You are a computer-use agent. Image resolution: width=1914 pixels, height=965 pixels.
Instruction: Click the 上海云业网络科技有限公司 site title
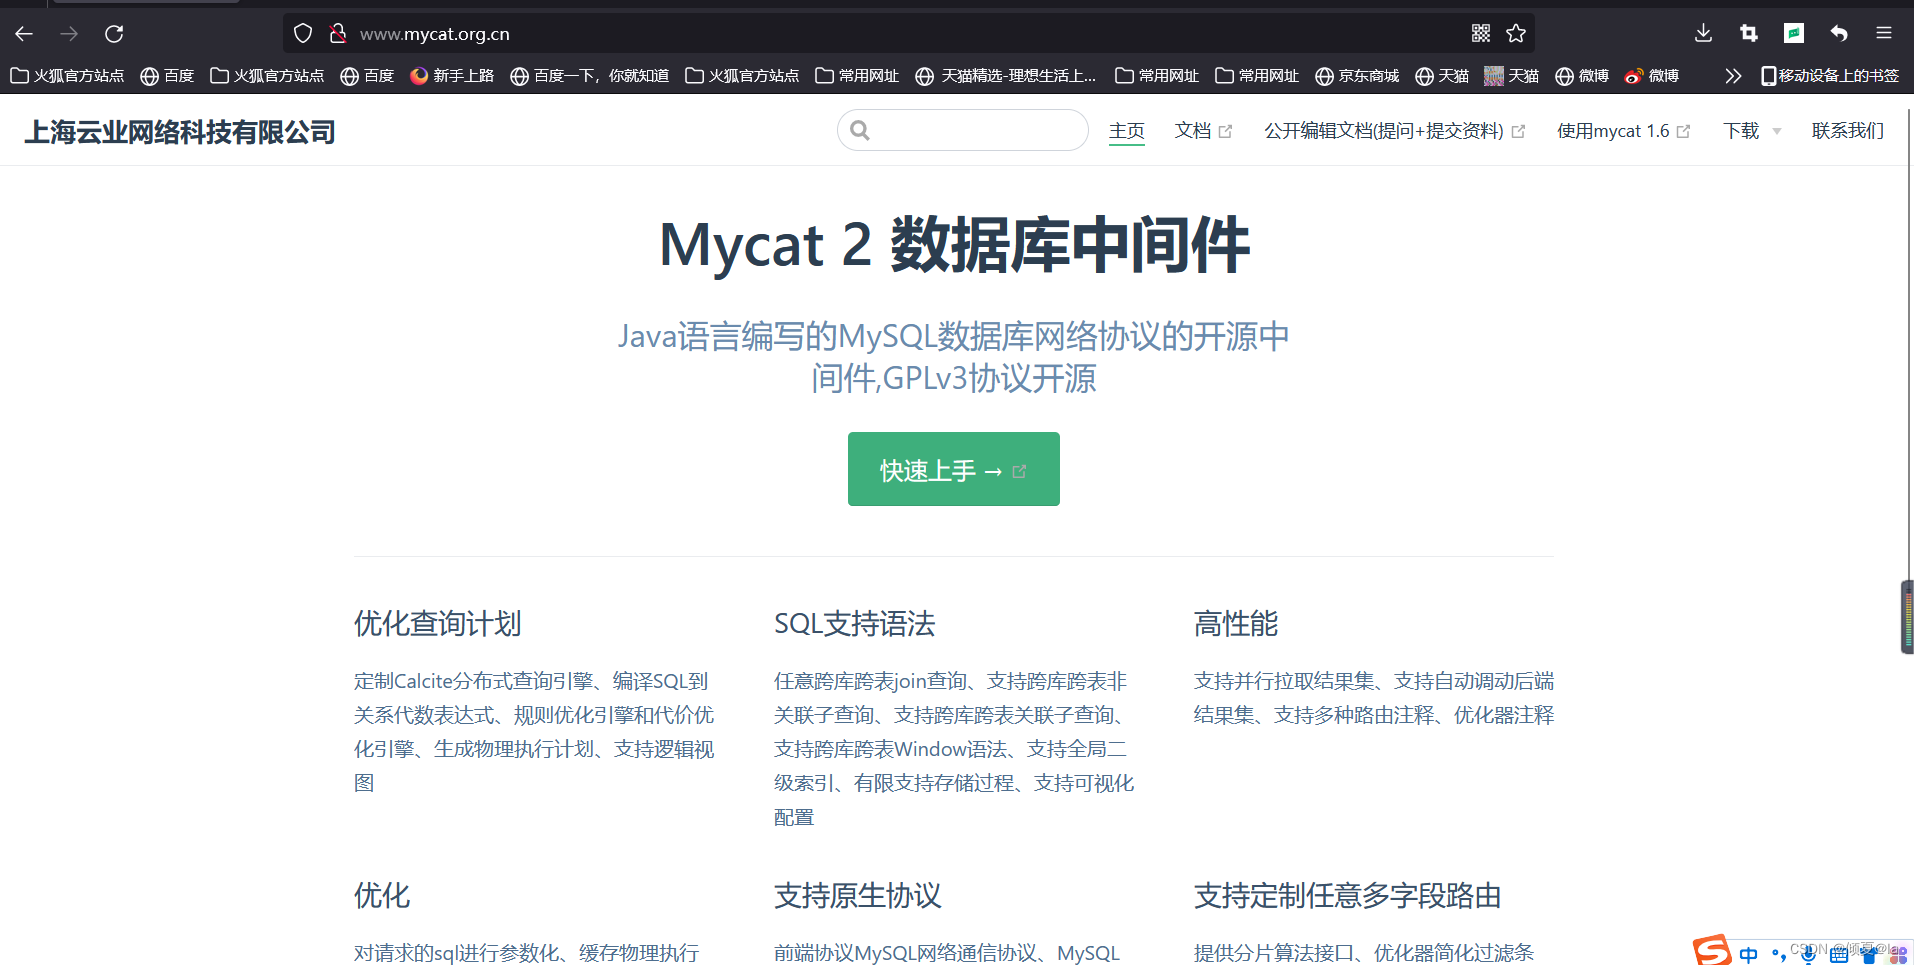coord(180,132)
